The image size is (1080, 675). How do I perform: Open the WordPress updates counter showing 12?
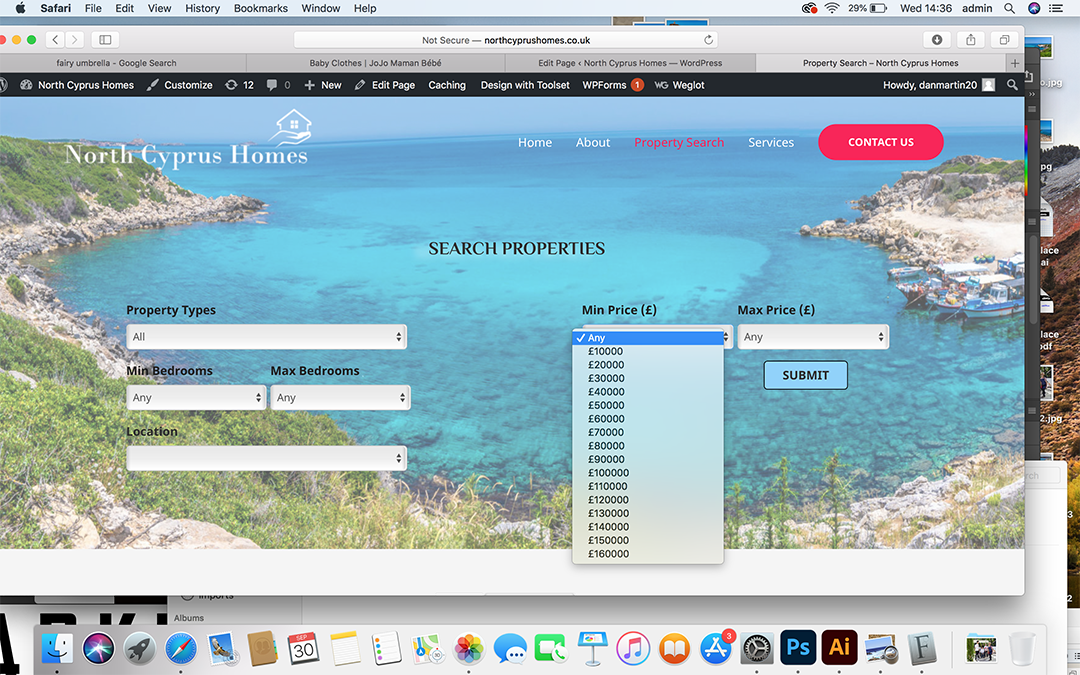click(240, 85)
